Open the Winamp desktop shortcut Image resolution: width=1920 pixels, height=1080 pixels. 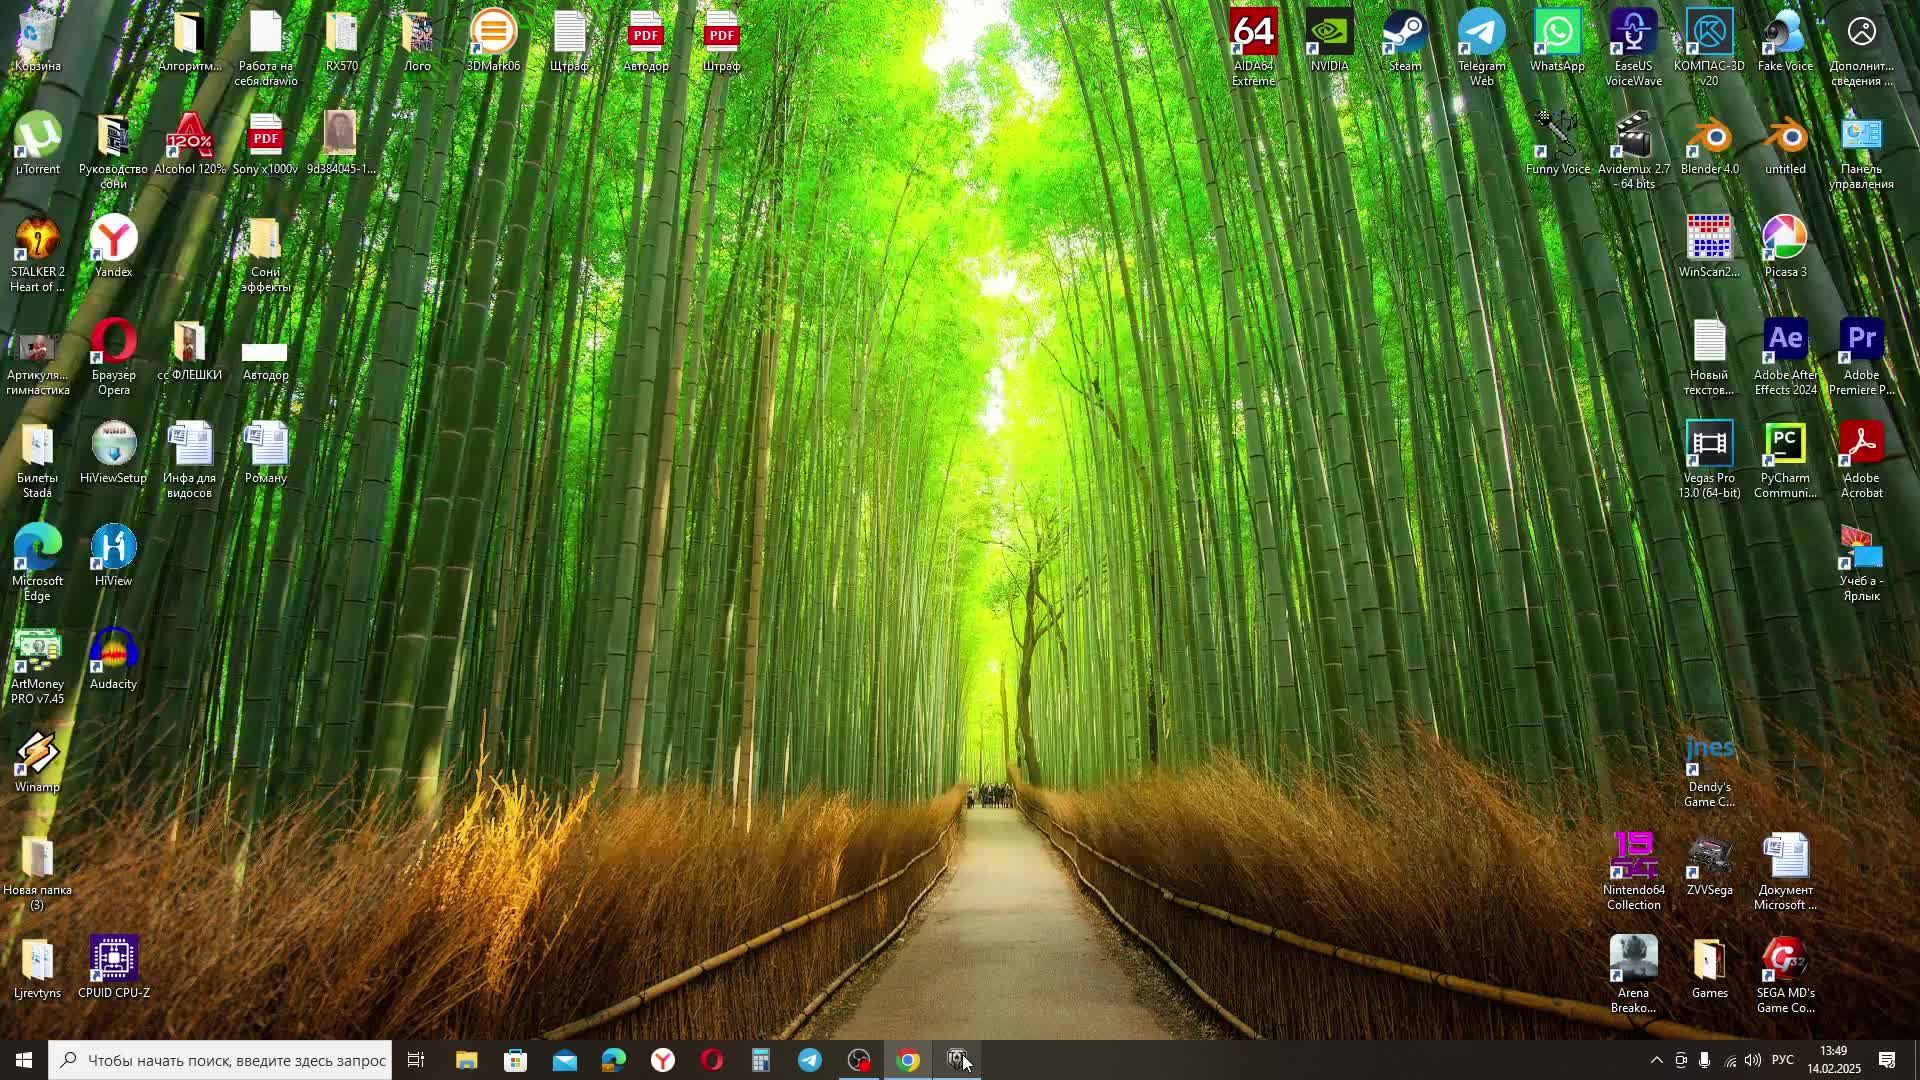[x=37, y=758]
